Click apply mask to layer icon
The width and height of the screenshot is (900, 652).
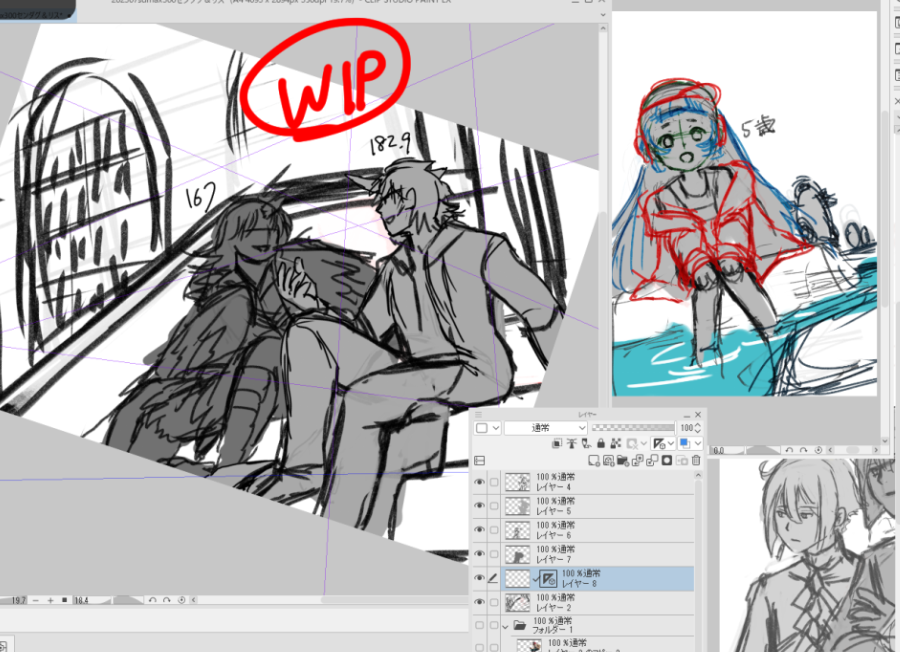click(682, 460)
